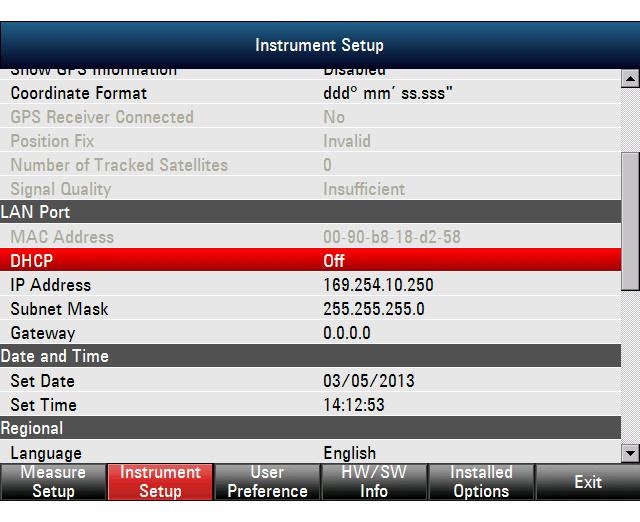
Task: Click the scroll up arrow
Action: (630, 78)
